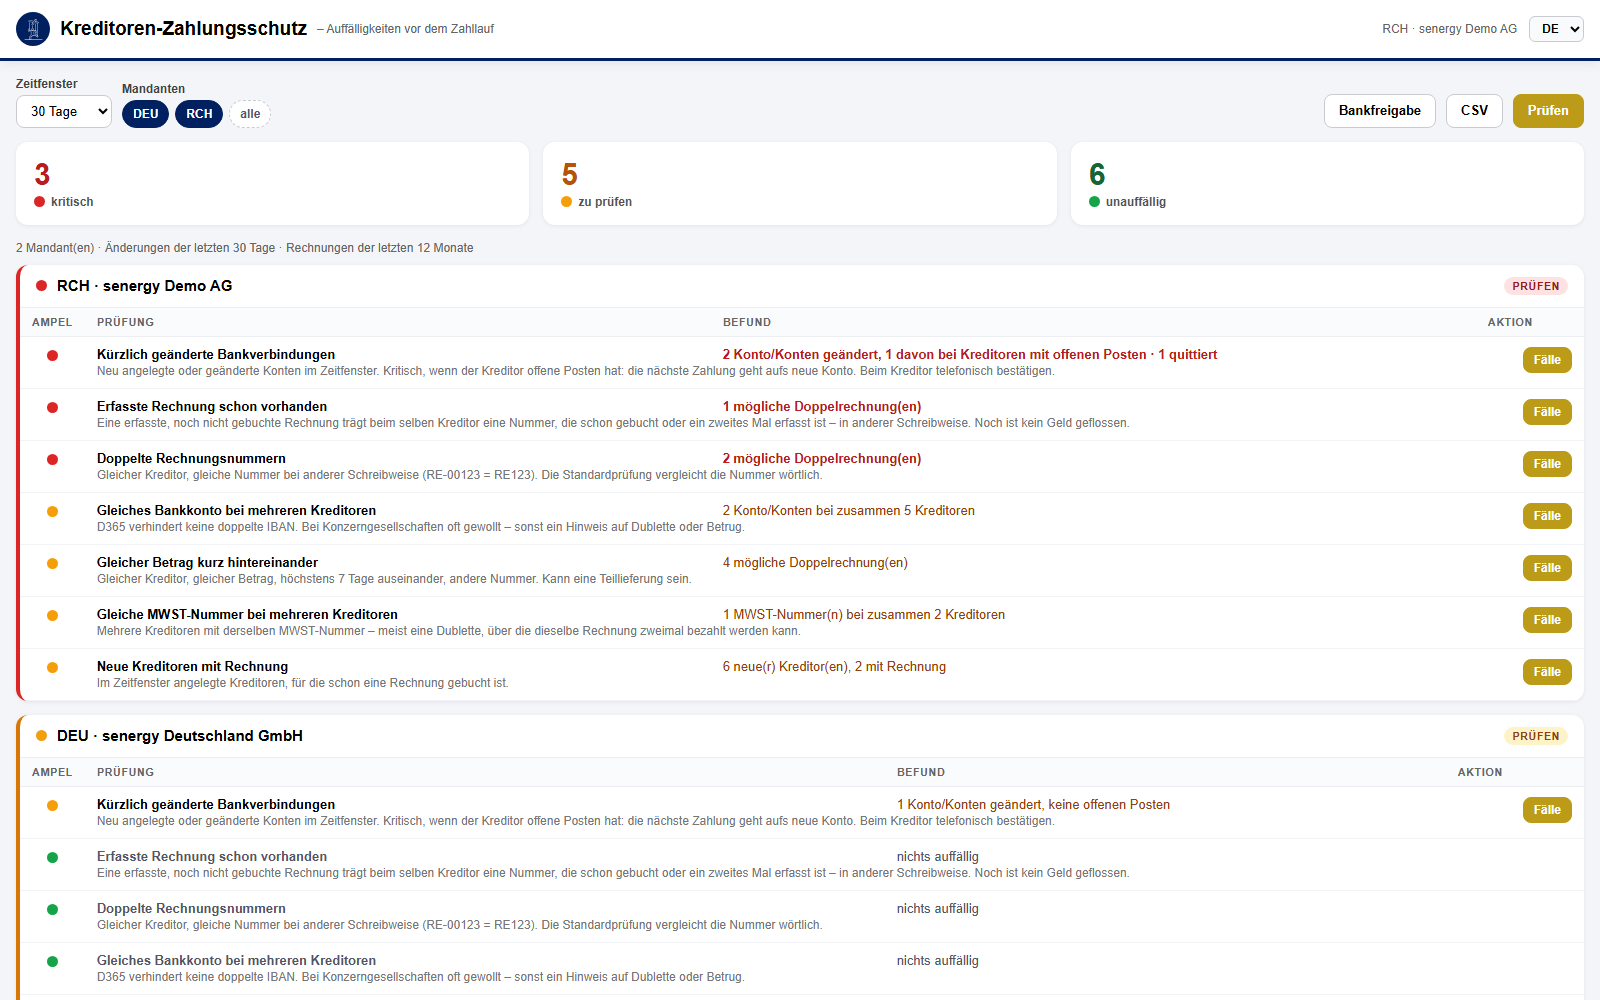Open Fälle for RCH Kürzlich geänderte Bankverbindungen
1600x1000 pixels.
tap(1547, 360)
